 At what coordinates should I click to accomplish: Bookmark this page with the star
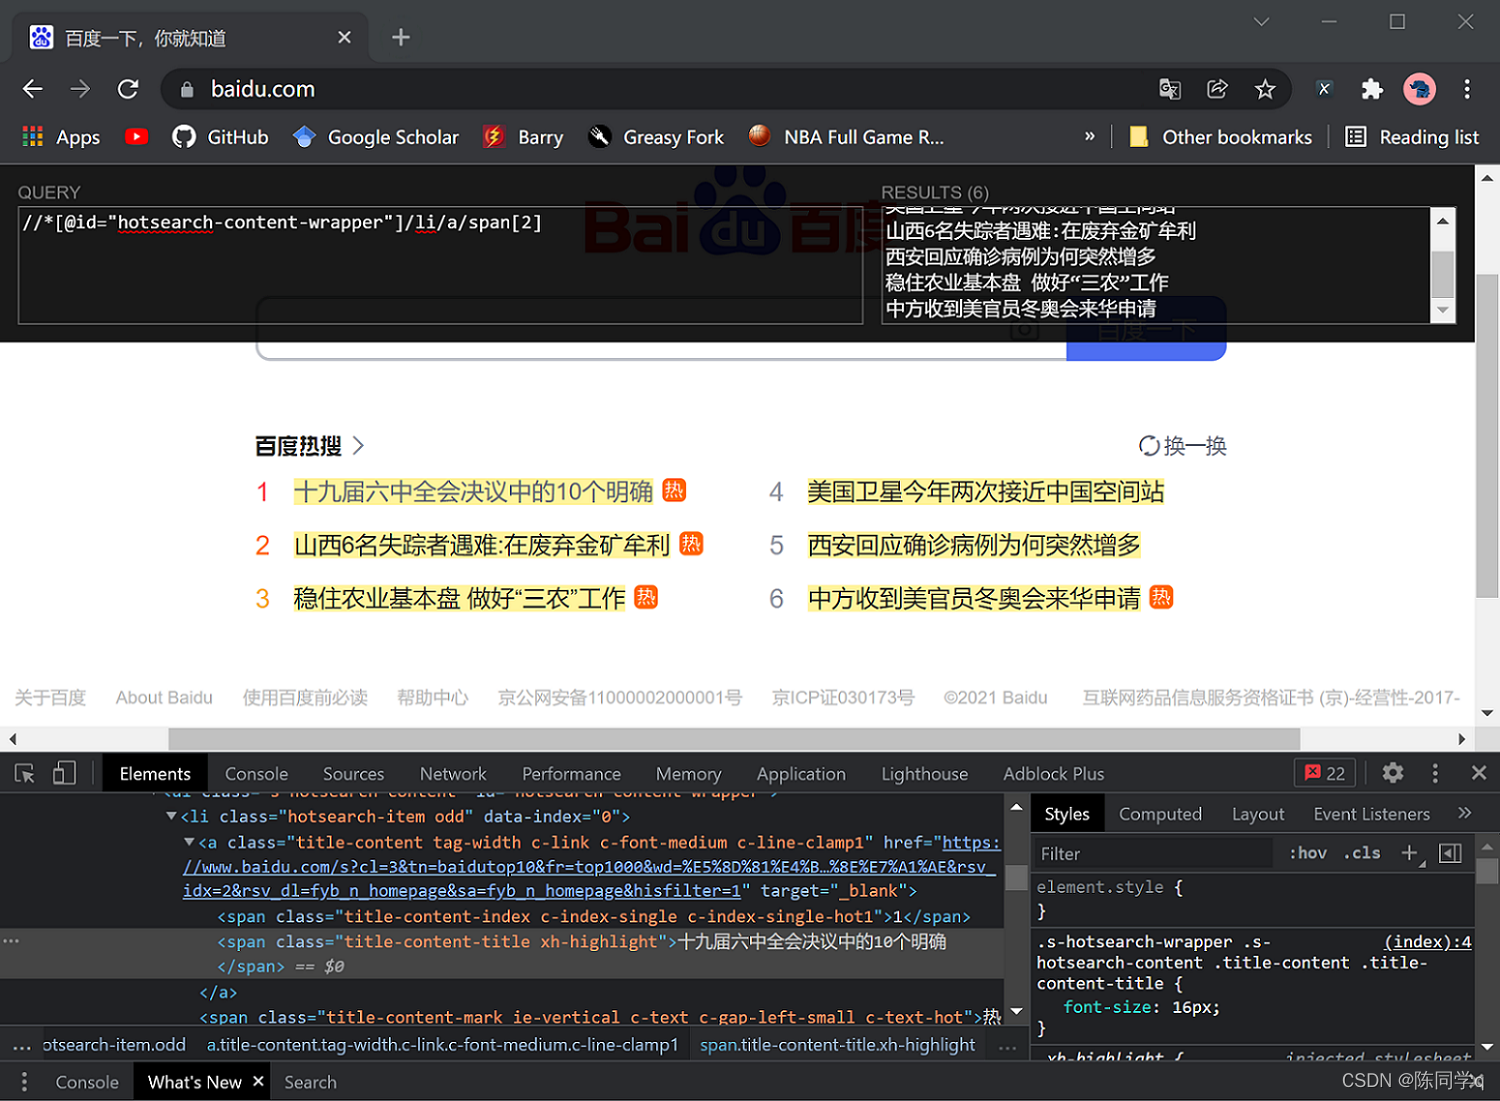click(1265, 89)
